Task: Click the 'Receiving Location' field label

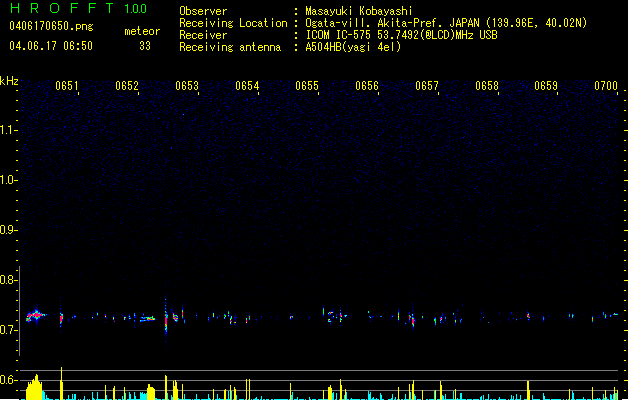Action: click(x=233, y=23)
